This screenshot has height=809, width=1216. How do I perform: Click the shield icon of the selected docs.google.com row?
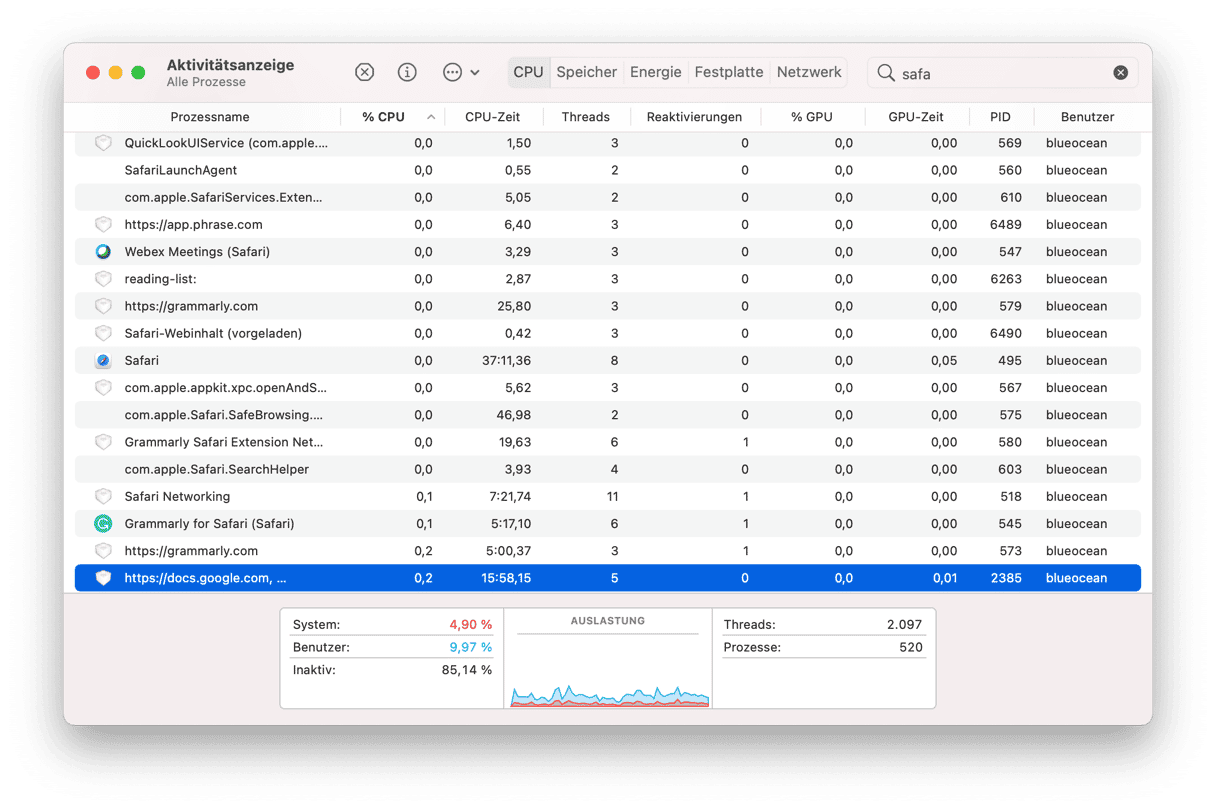pos(103,578)
